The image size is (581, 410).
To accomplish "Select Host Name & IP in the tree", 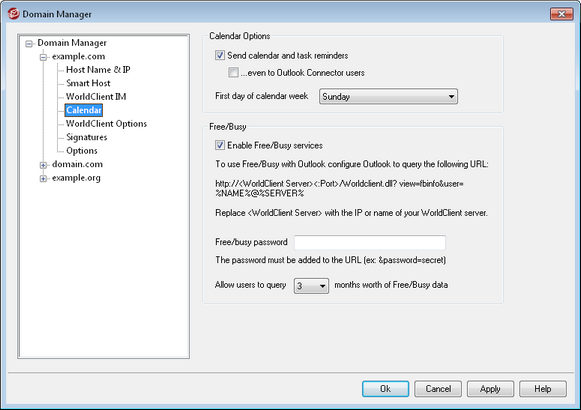I will point(98,70).
